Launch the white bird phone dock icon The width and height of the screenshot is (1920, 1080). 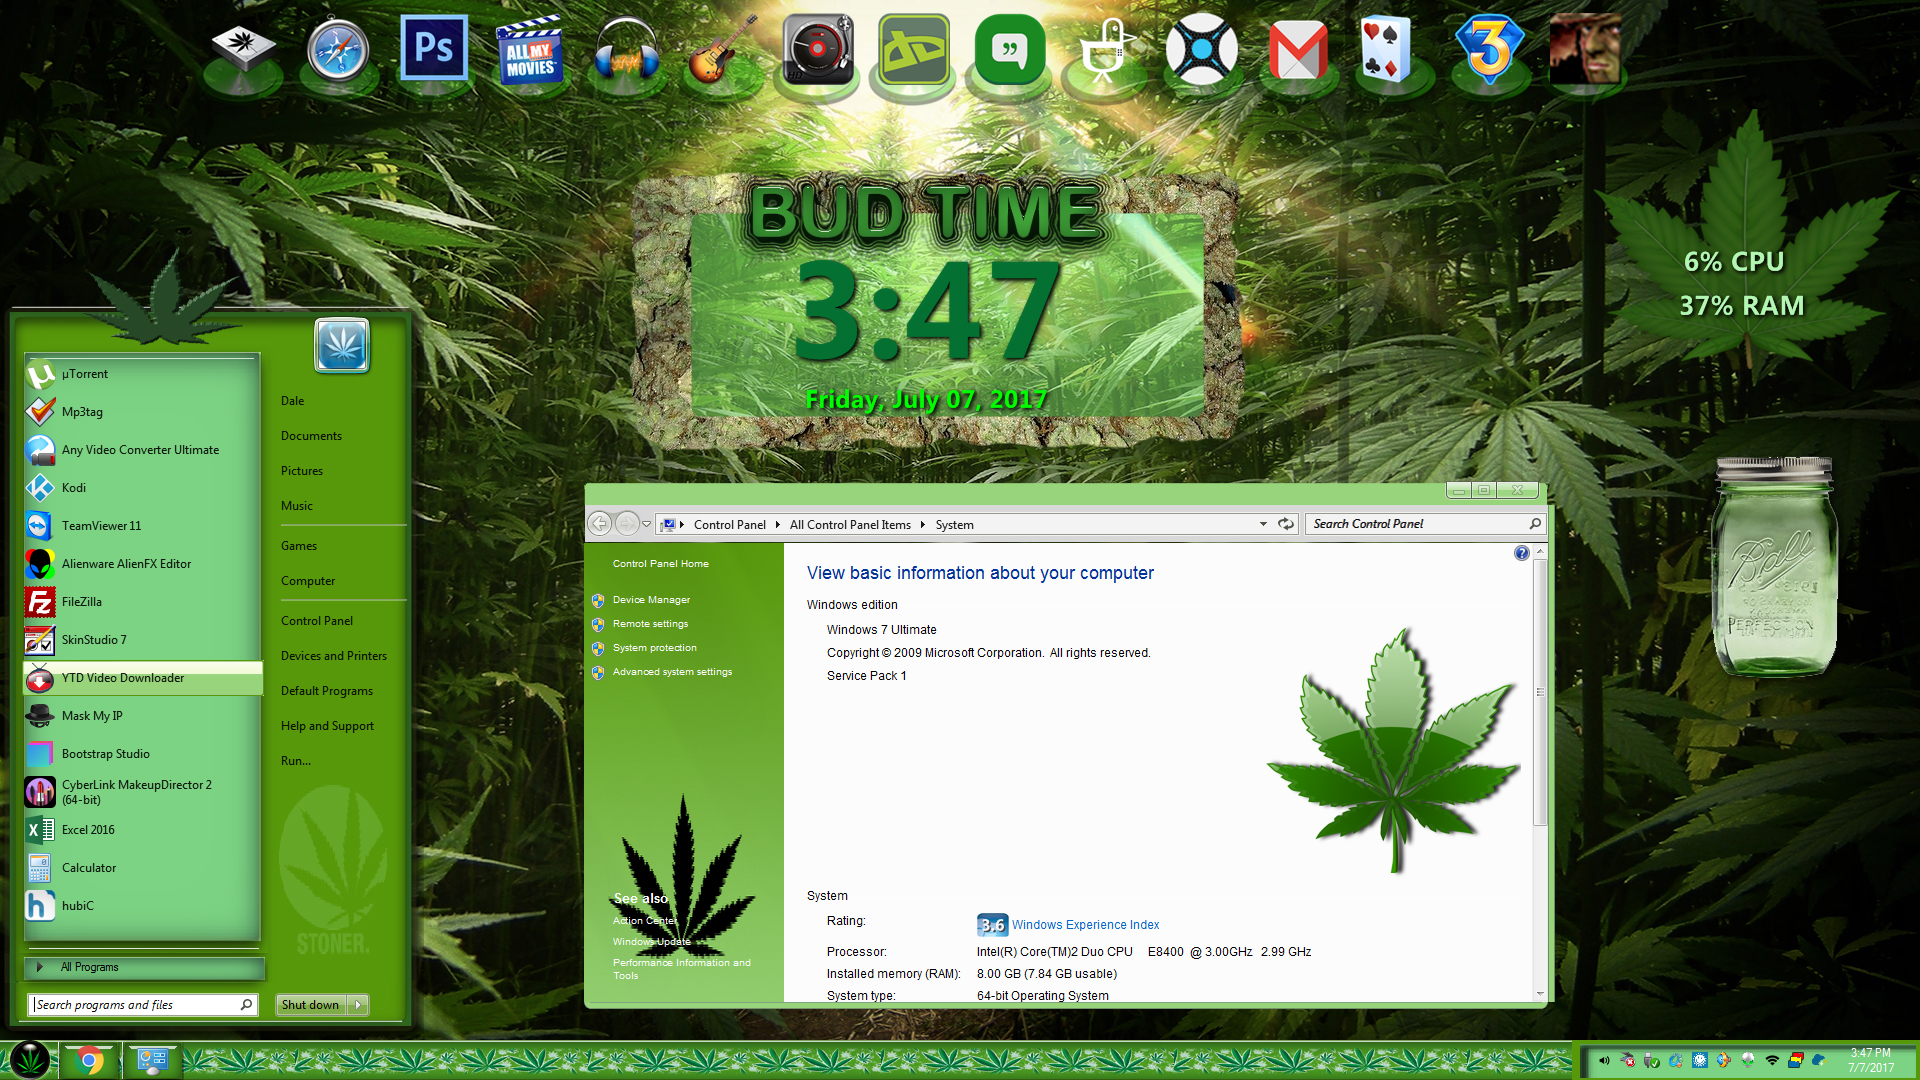[x=1106, y=50]
